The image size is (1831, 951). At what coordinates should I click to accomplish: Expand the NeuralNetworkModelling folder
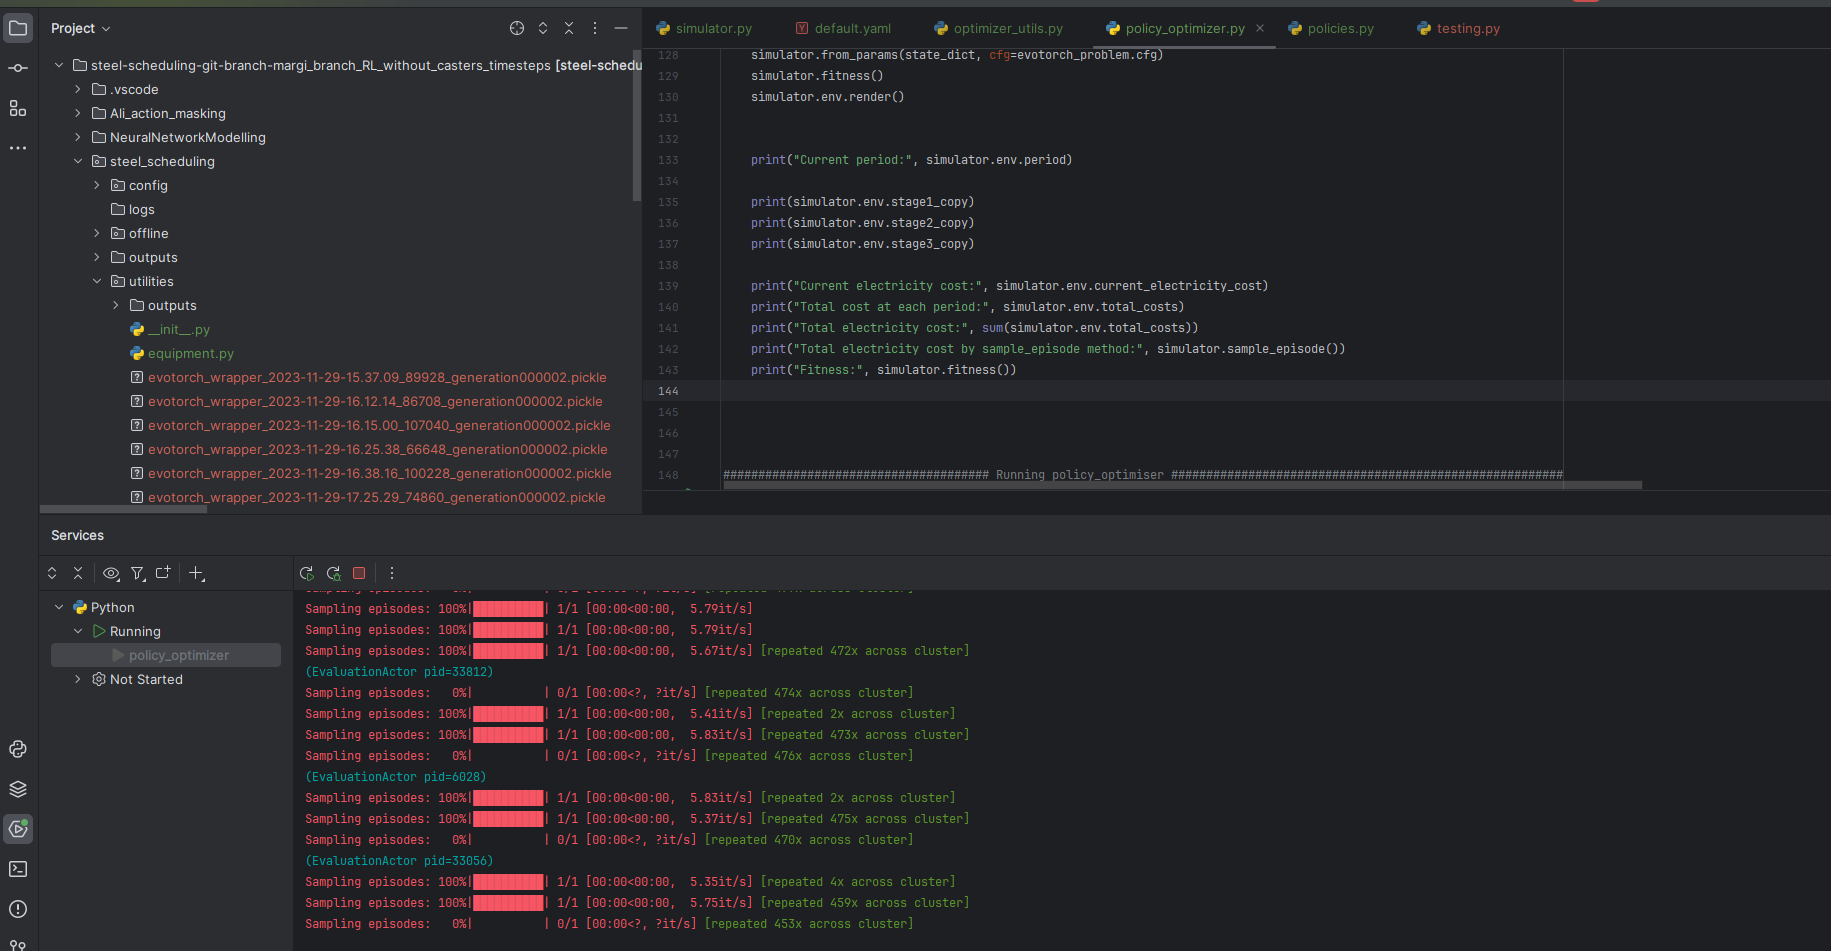(78, 137)
